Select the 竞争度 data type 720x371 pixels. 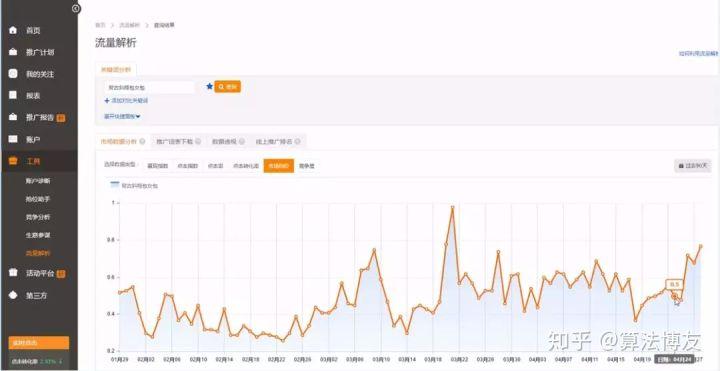[307, 166]
